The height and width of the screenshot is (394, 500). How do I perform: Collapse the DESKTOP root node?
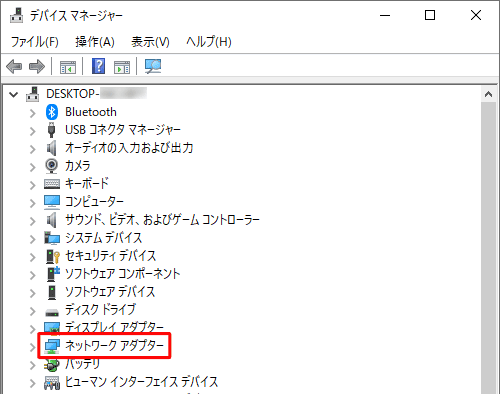(14, 95)
